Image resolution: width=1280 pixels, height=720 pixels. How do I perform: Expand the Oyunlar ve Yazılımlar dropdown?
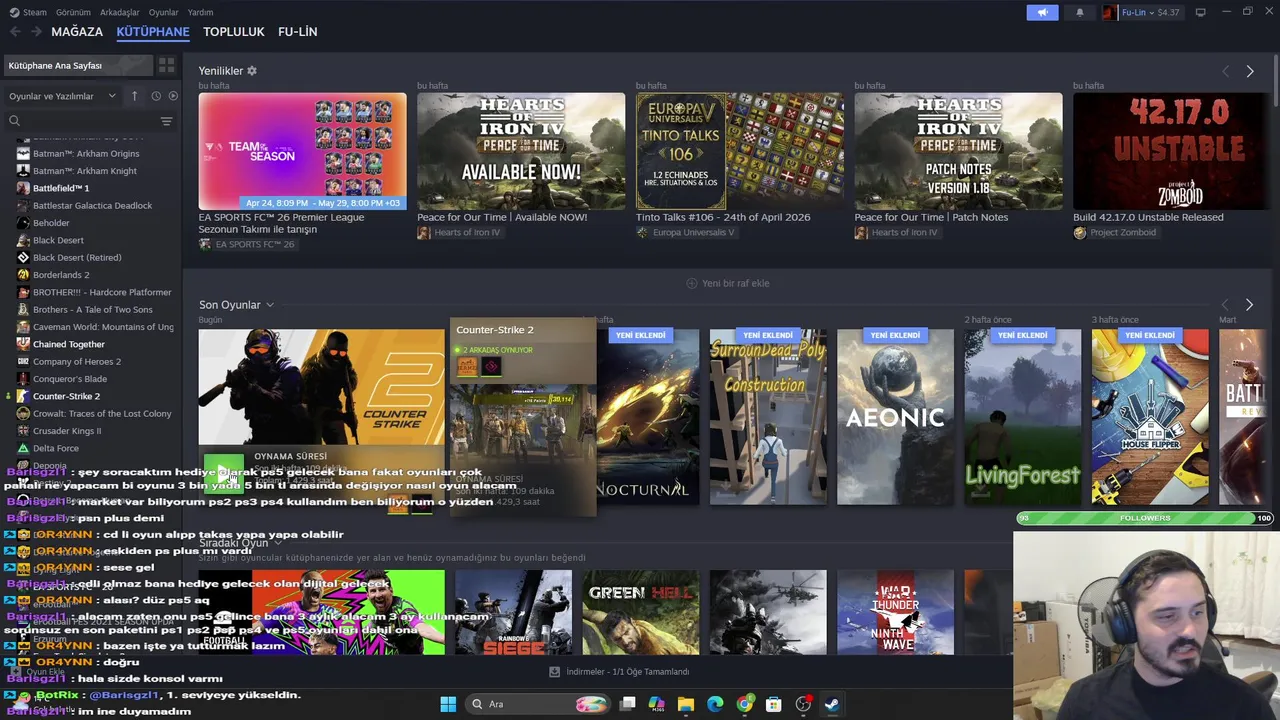tap(62, 96)
